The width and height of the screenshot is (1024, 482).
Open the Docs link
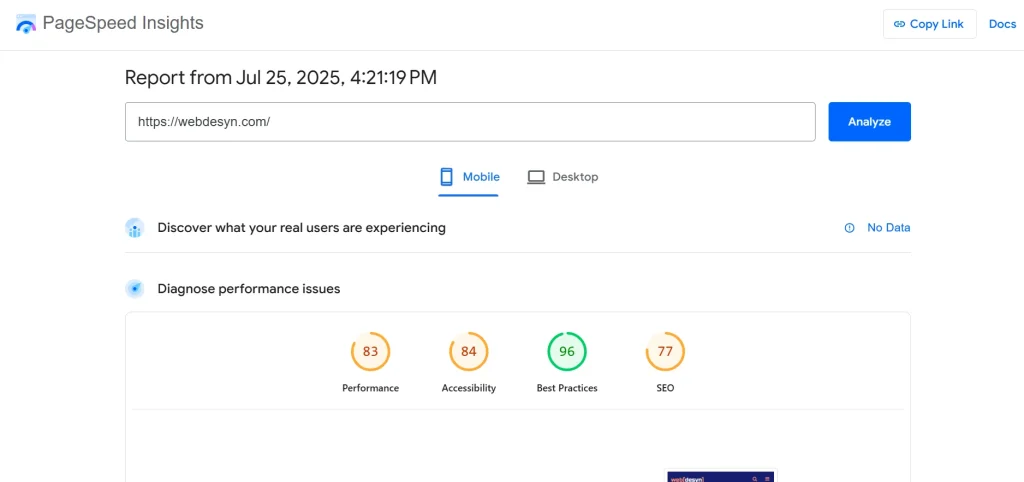tap(1002, 24)
